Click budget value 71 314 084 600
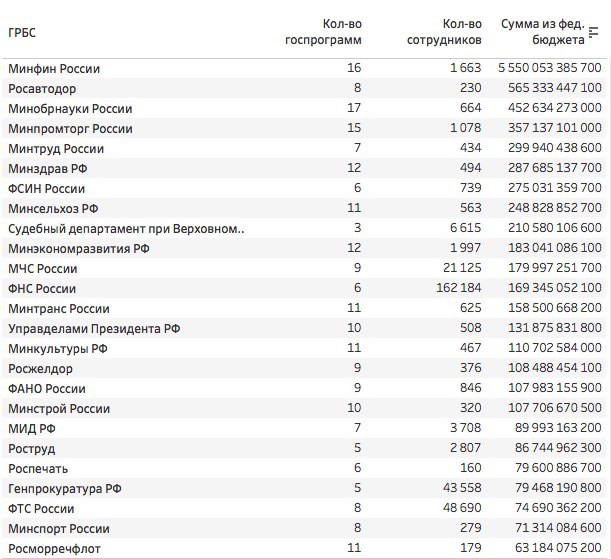Viewport: 611px width, 559px height. 558,528
